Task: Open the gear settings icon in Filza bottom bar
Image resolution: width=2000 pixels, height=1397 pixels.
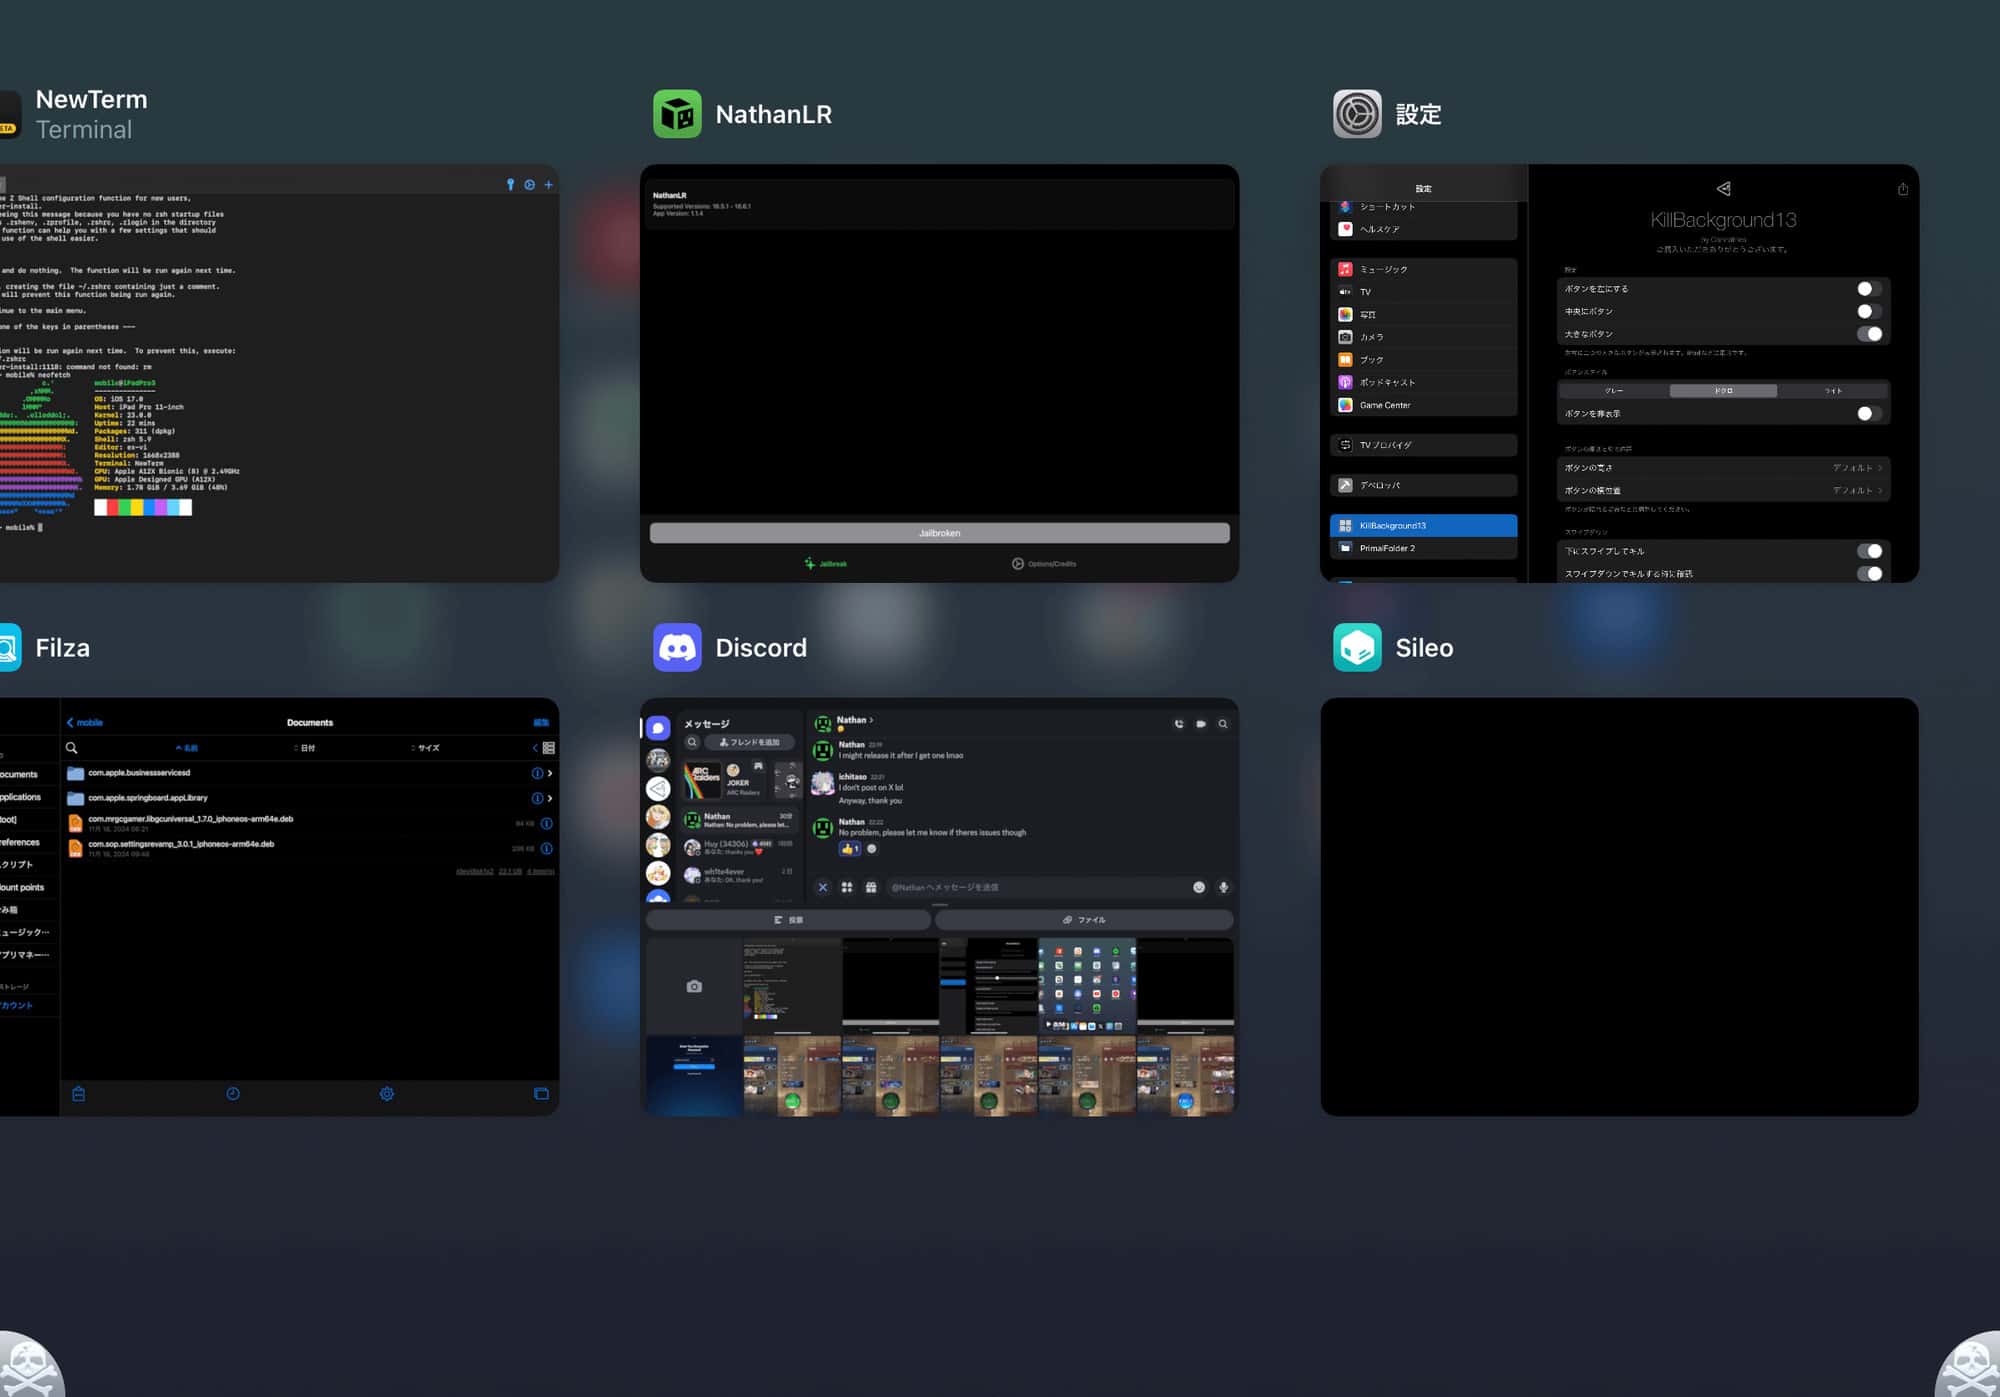Action: click(387, 1094)
